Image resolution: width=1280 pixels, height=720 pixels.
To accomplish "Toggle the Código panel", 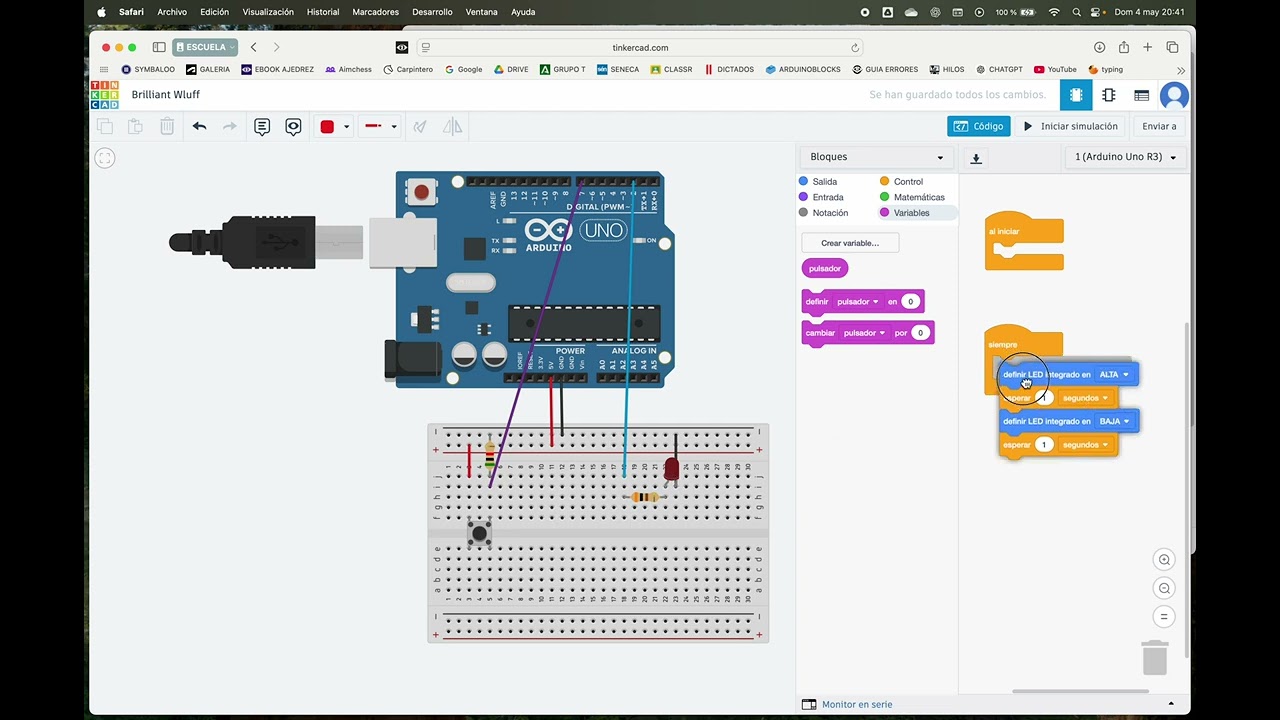I will [x=978, y=126].
